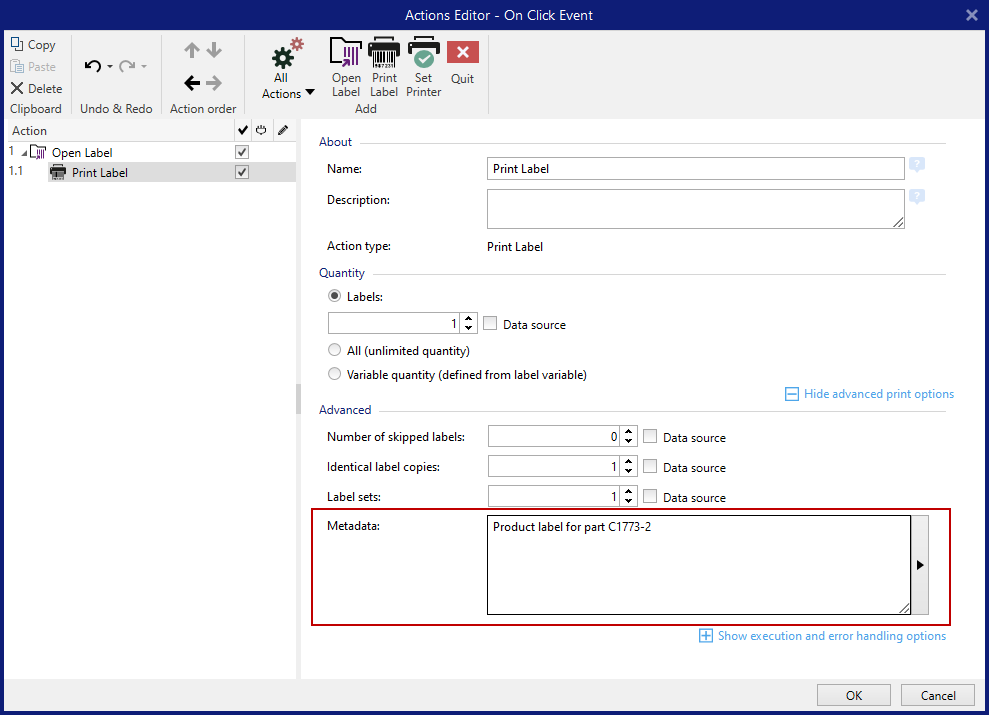Uncheck enabled checkbox for Open Label
Viewport: 989px width, 715px height.
pos(241,153)
